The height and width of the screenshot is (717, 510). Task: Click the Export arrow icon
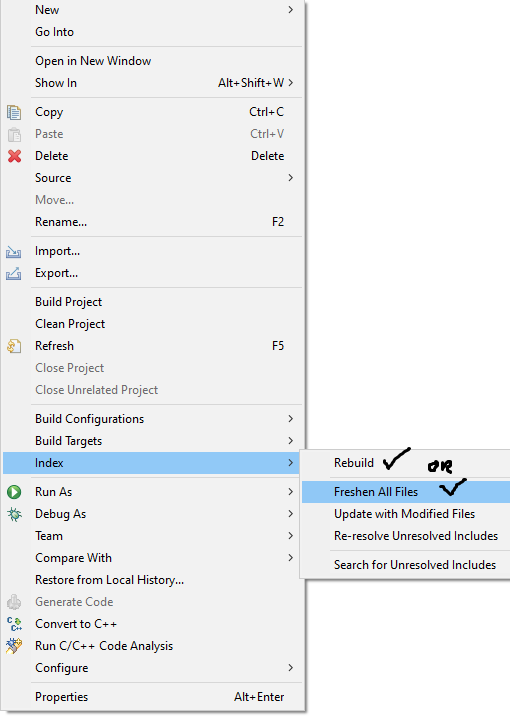(14, 273)
